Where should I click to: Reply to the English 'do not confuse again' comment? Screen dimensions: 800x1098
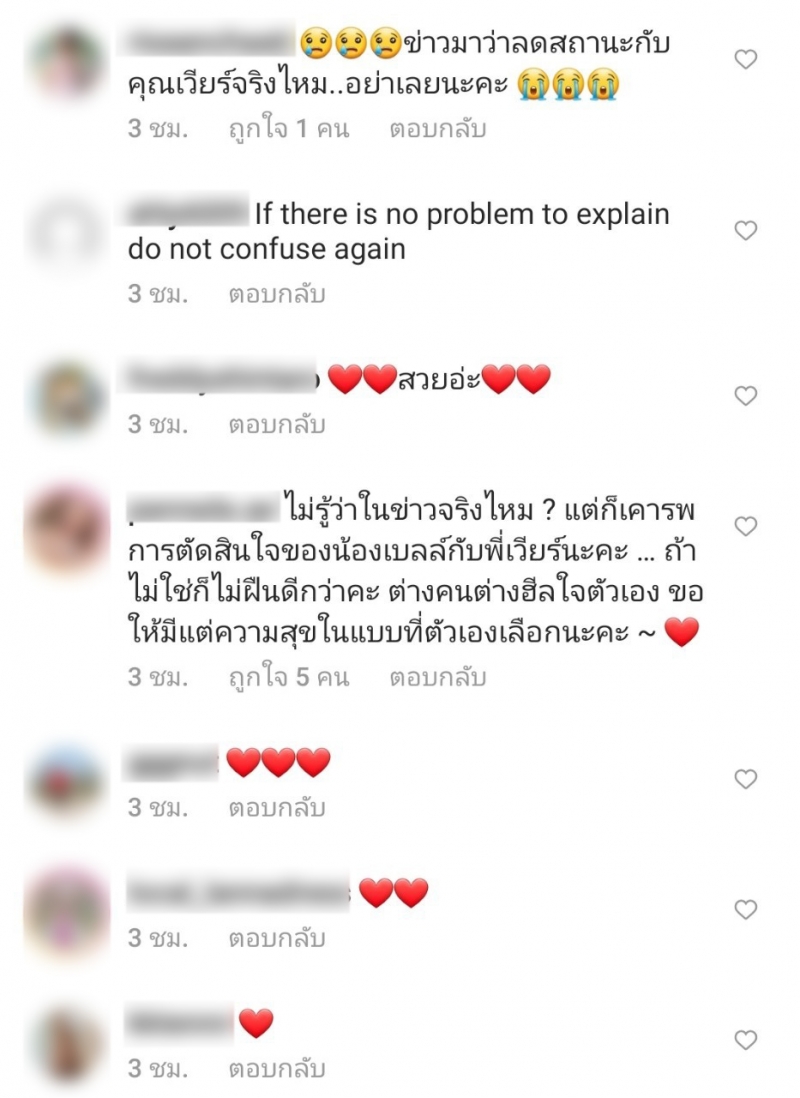[277, 294]
